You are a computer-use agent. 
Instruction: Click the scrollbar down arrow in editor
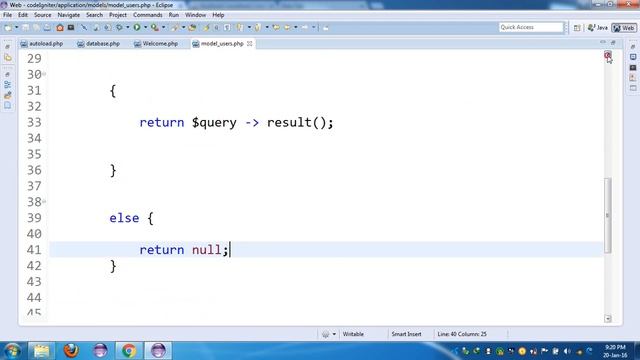coord(608,319)
